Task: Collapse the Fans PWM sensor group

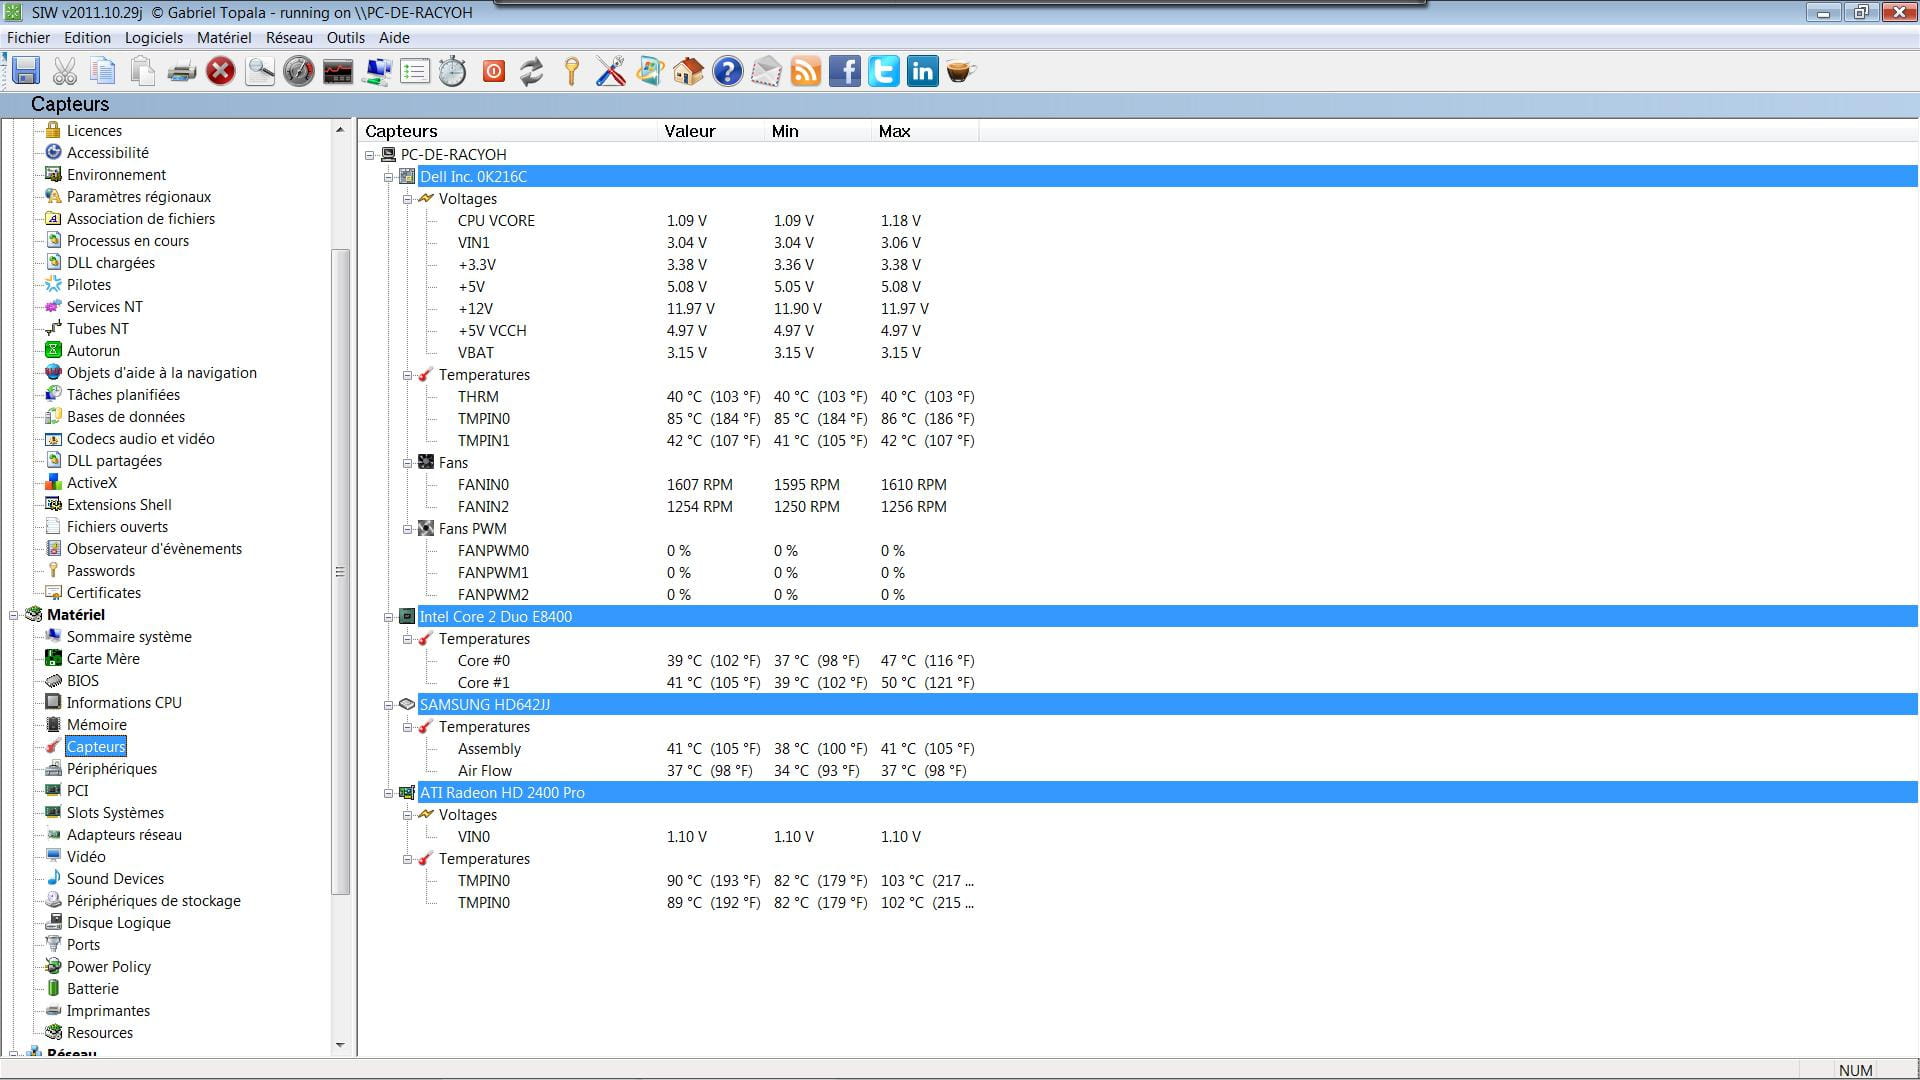Action: (408, 529)
